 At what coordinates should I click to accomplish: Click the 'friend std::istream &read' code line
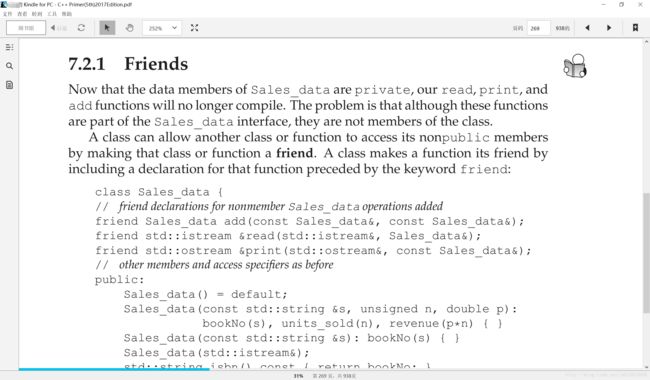(288, 236)
